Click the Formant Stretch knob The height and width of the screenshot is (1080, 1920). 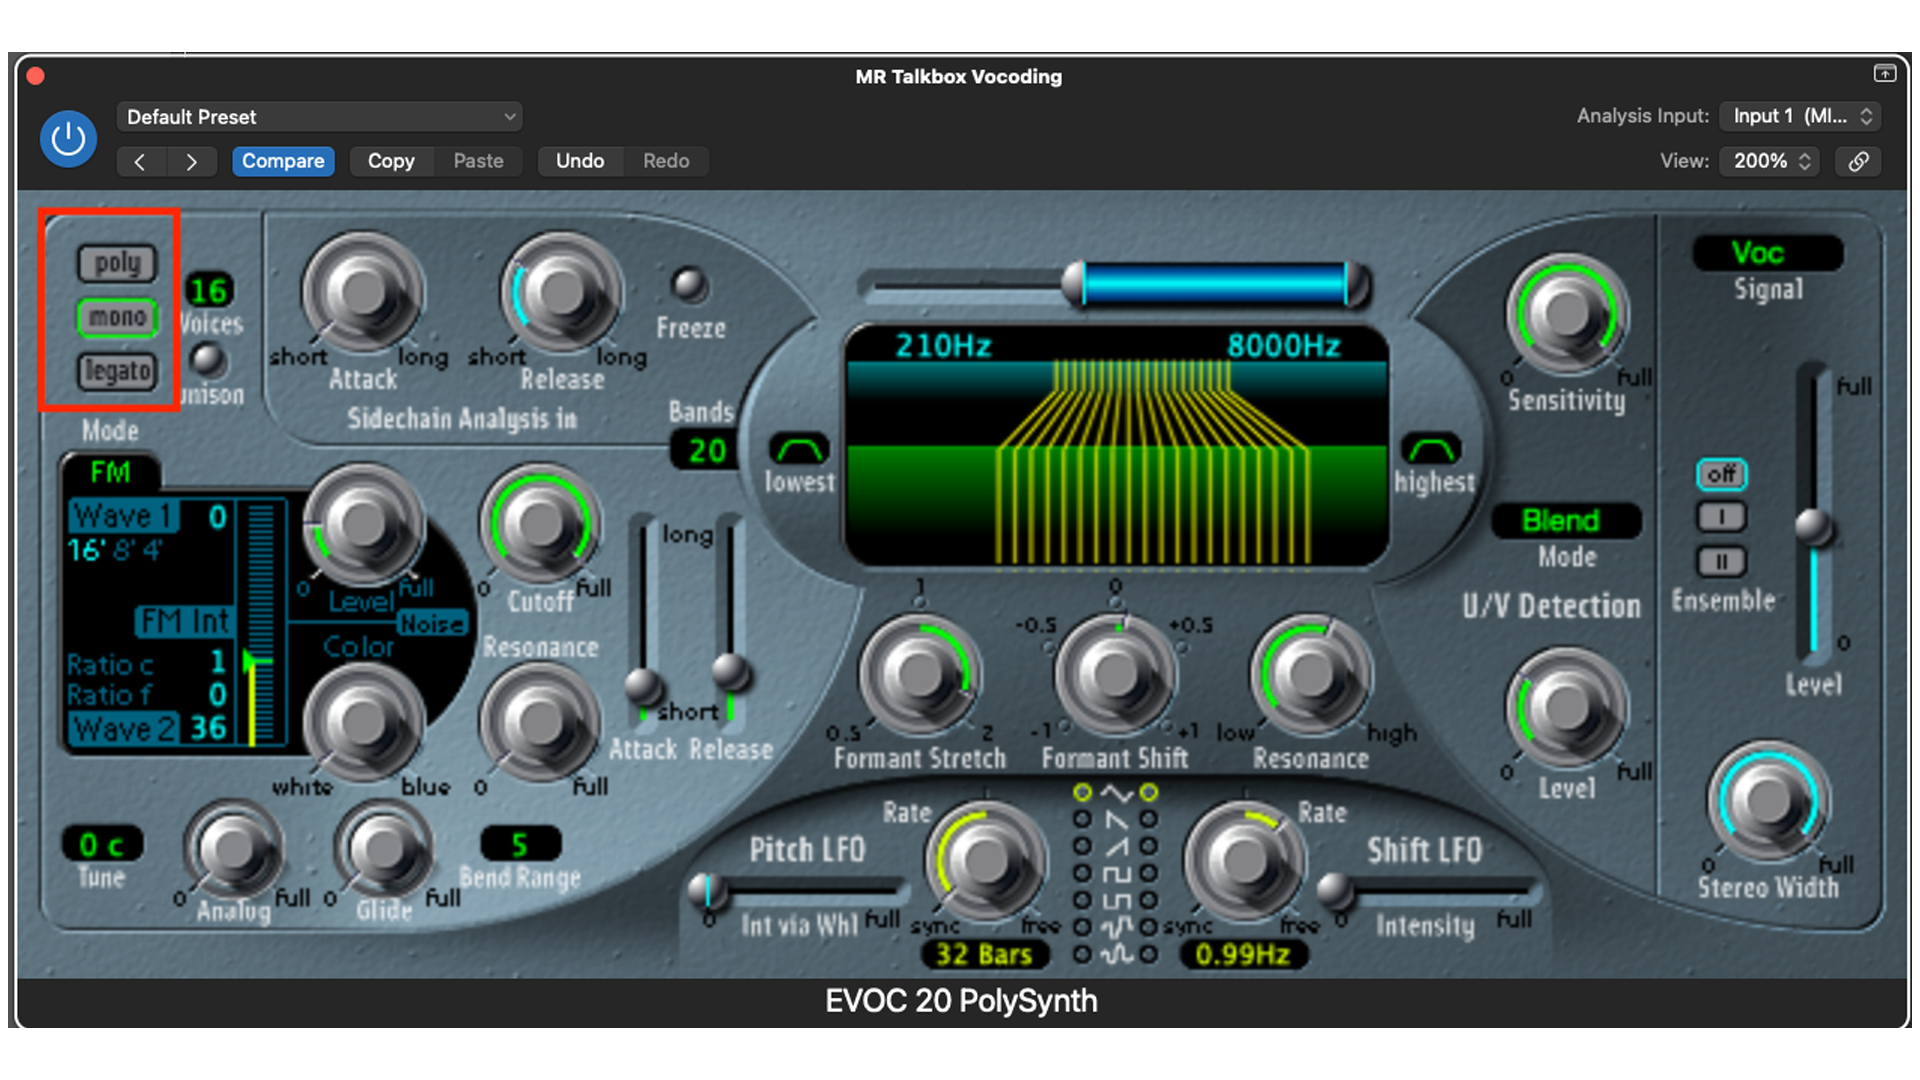[919, 674]
